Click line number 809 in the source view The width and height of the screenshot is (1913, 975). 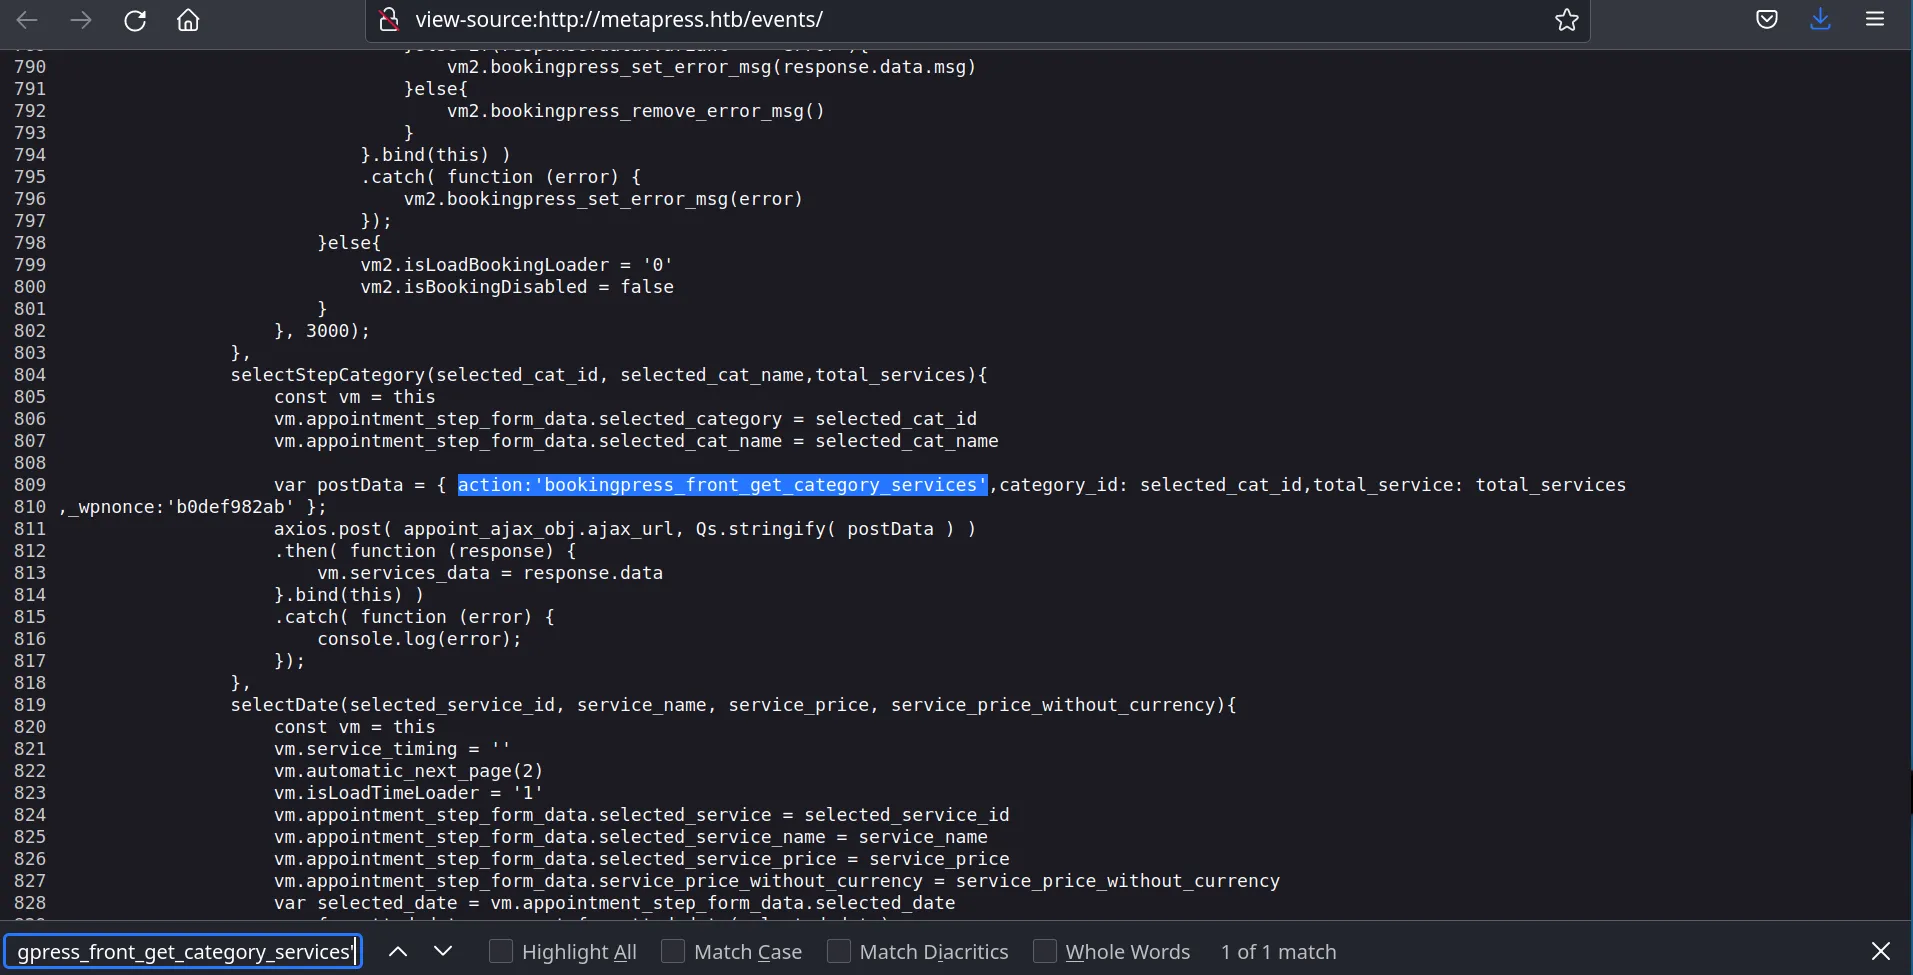(x=29, y=485)
